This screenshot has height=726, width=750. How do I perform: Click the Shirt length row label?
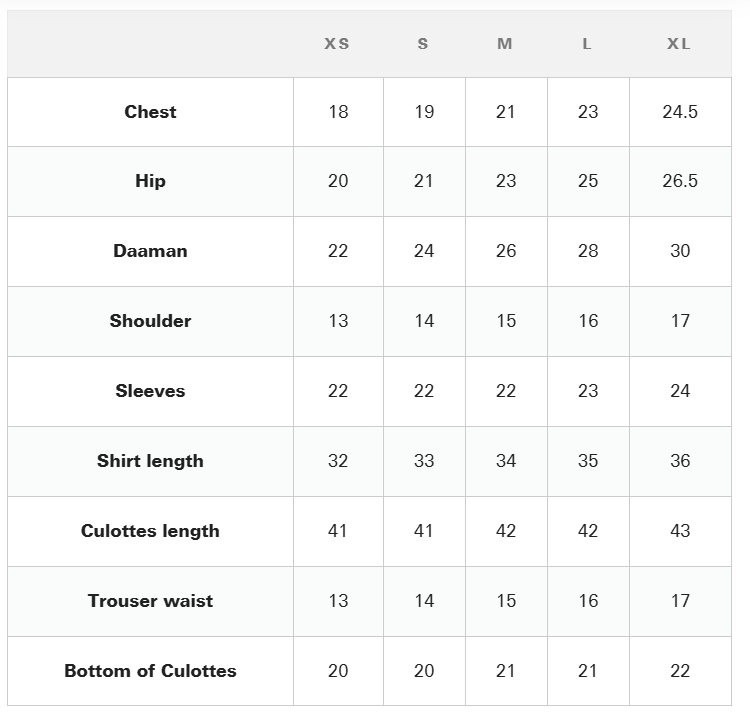pyautogui.click(x=150, y=461)
